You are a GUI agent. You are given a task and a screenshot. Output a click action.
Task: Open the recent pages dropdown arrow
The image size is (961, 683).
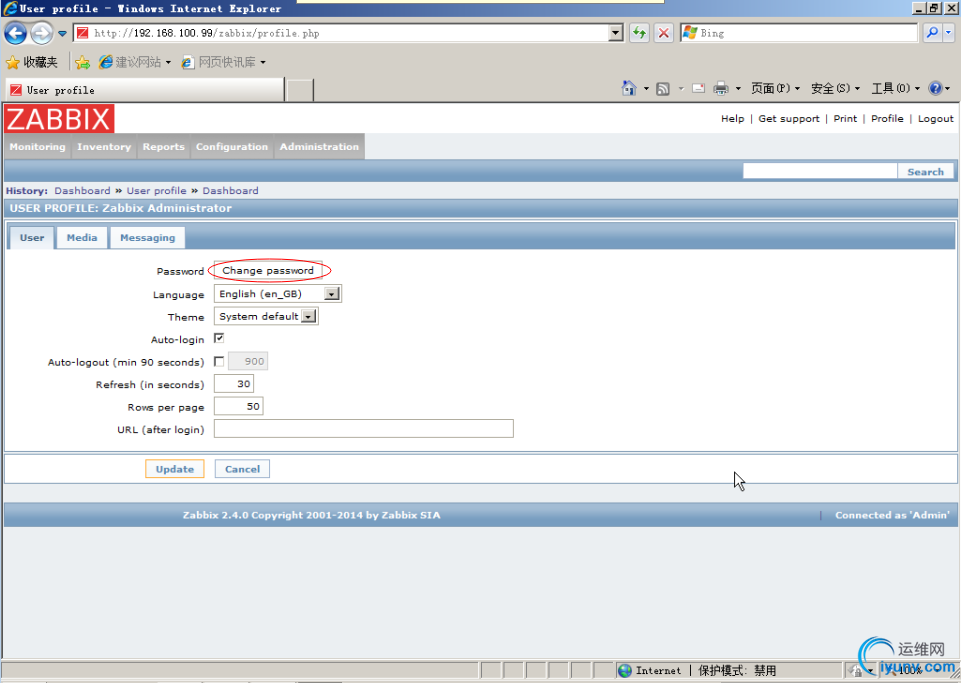pyautogui.click(x=62, y=34)
